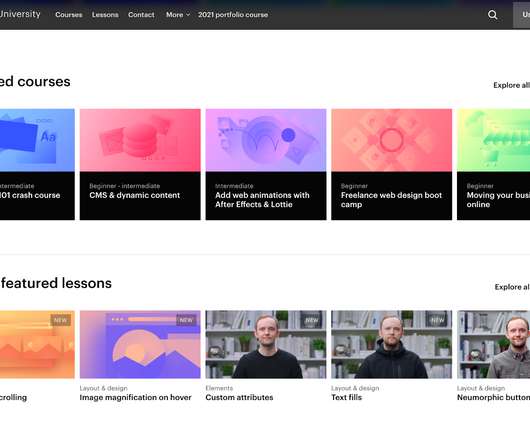
Task: Click NEW badge on Custom attributes thumbnail
Action: coord(312,320)
